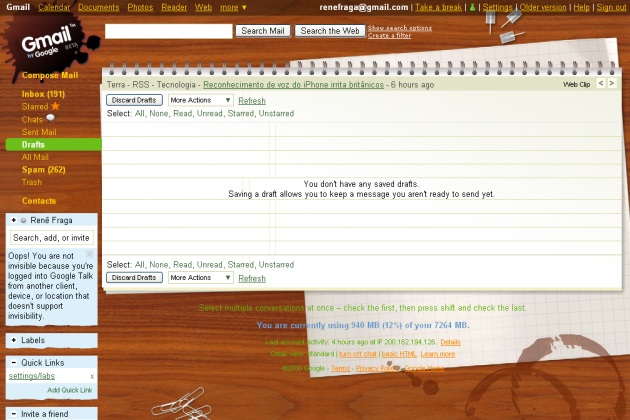Remove the settings/labs quick link
This screenshot has height=420, width=630.
[92, 376]
